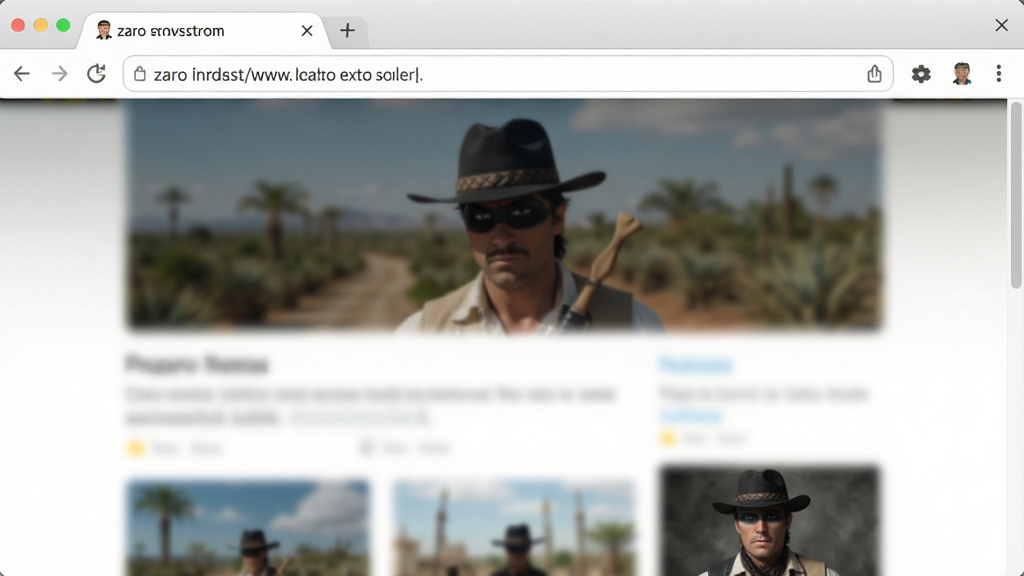Viewport: 1024px width, 576px height.
Task: Open the three-dot browser menu
Action: point(999,74)
